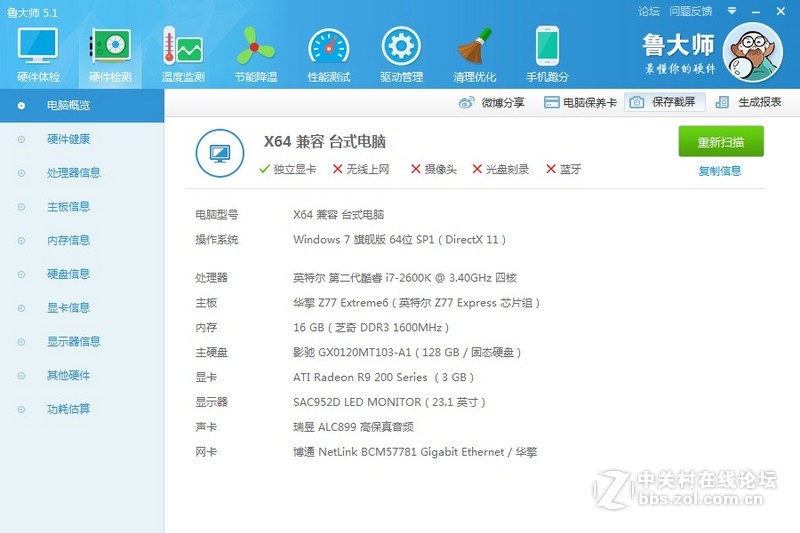Click the 复制信息 link

[x=720, y=171]
